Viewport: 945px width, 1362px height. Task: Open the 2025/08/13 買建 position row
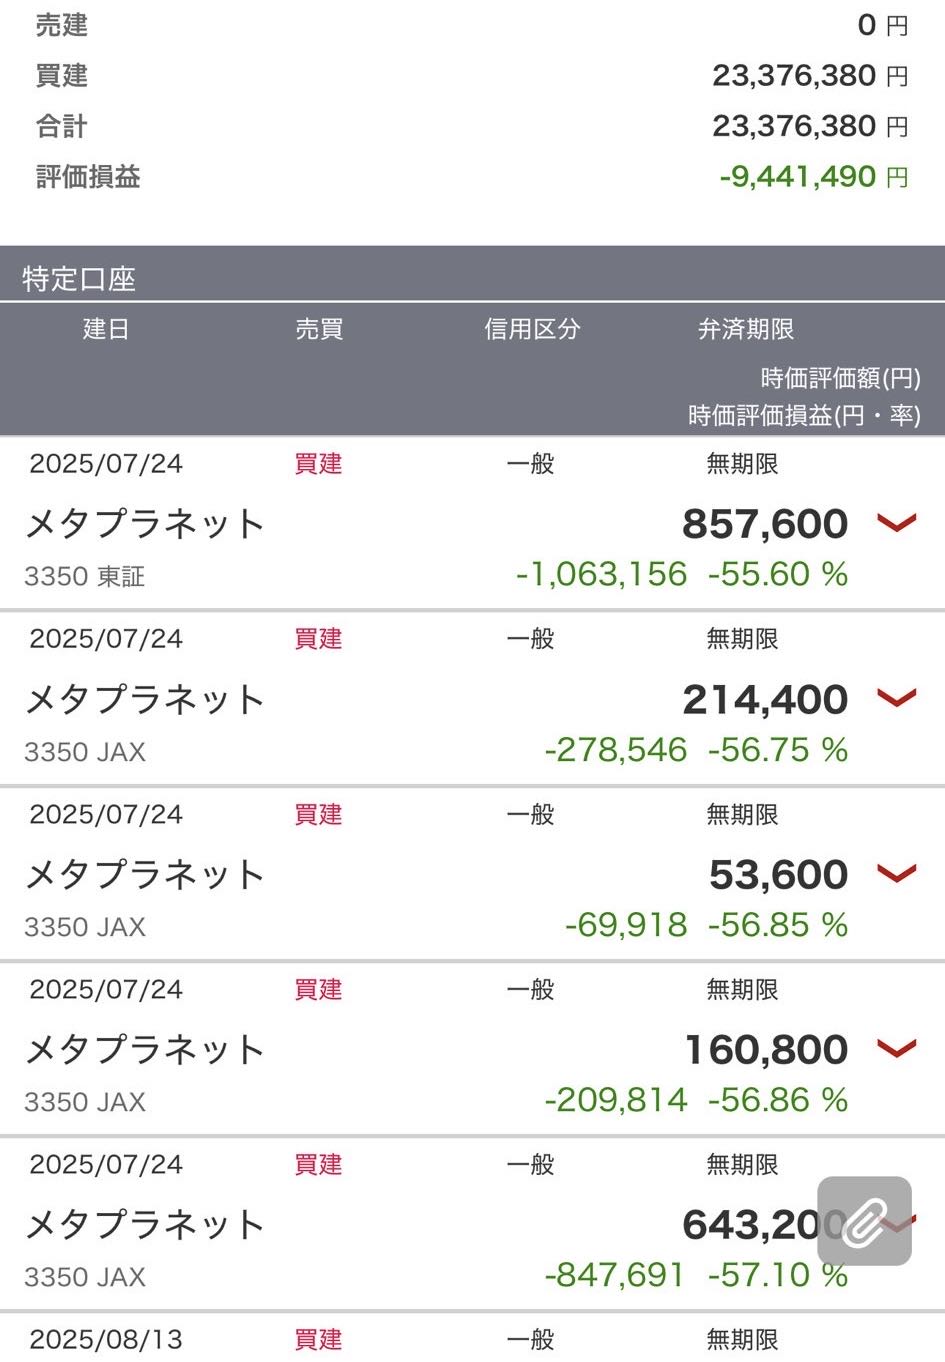[x=472, y=1339]
